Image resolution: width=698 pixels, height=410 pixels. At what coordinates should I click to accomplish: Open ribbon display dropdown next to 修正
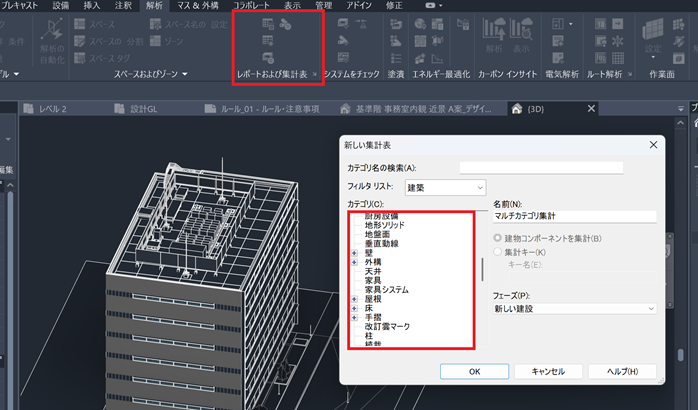tap(441, 5)
